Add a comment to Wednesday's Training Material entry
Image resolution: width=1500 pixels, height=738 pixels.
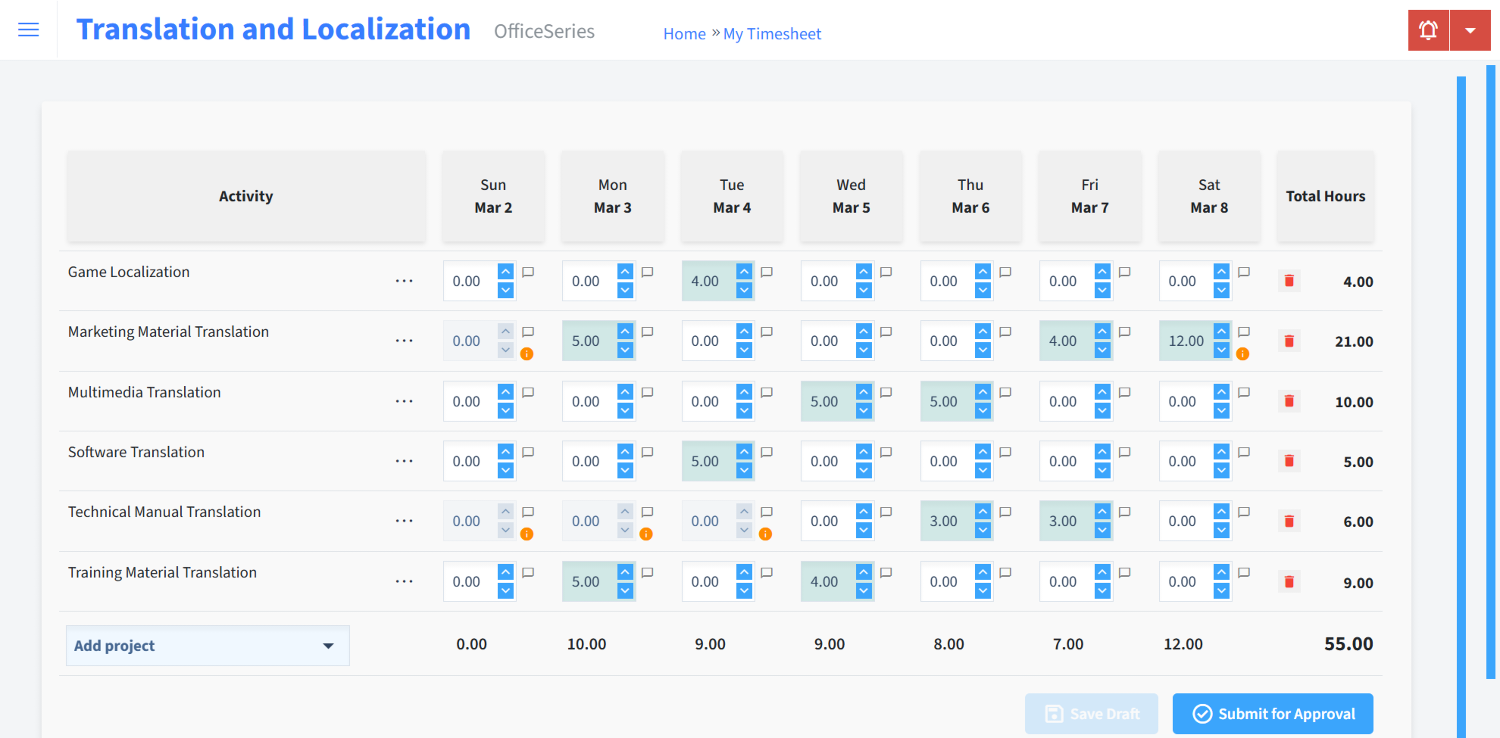(x=885, y=572)
